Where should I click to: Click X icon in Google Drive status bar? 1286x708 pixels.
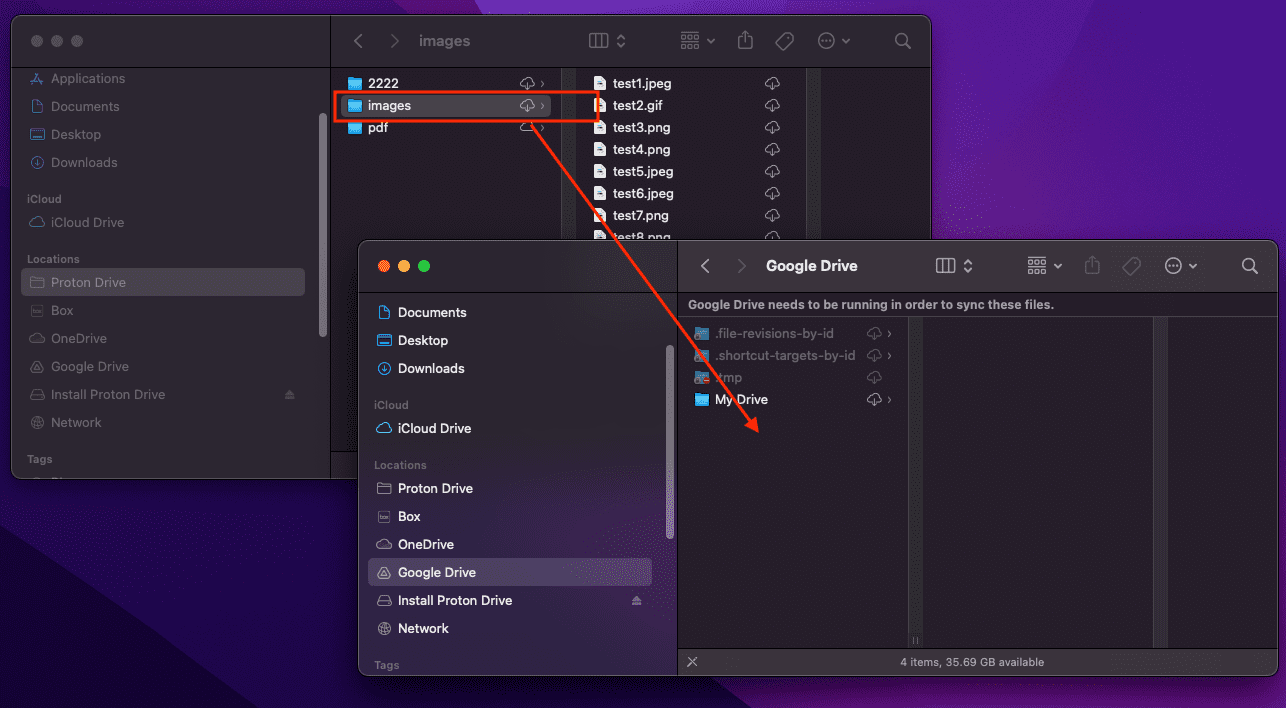coord(692,662)
